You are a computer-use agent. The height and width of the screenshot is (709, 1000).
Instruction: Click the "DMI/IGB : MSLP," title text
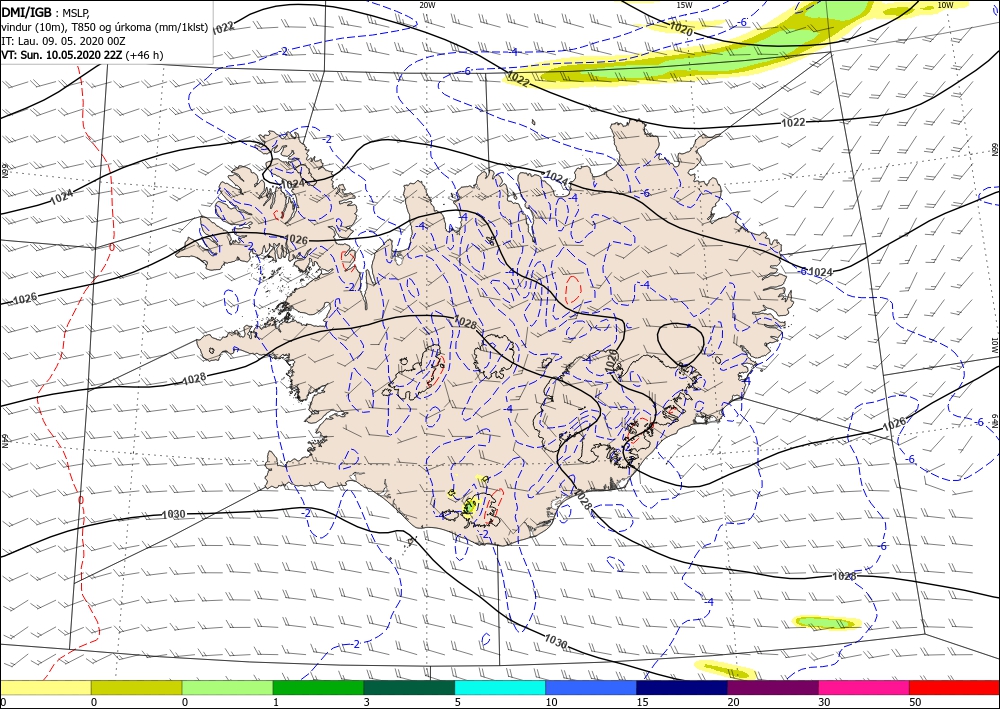46,13
